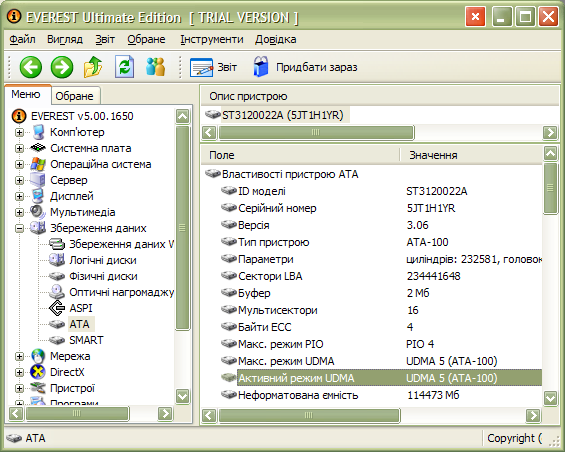The image size is (565, 452).
Task: Expand the Мережа tree node
Action: coord(19,356)
